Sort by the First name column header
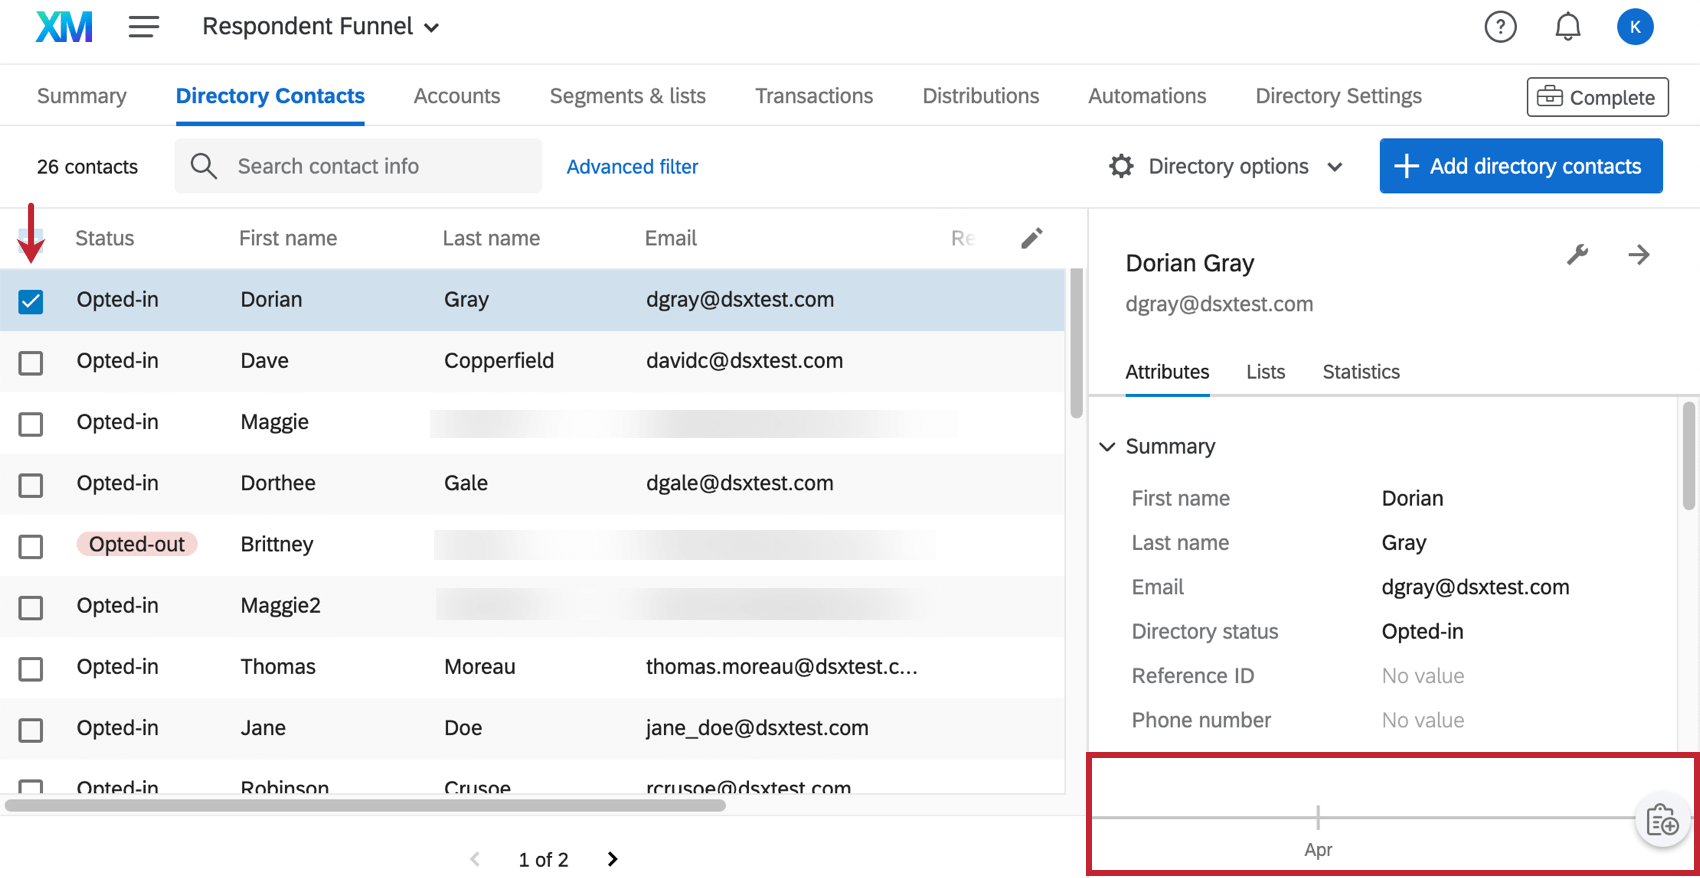Screen dimensions: 1700x878 (x=288, y=238)
